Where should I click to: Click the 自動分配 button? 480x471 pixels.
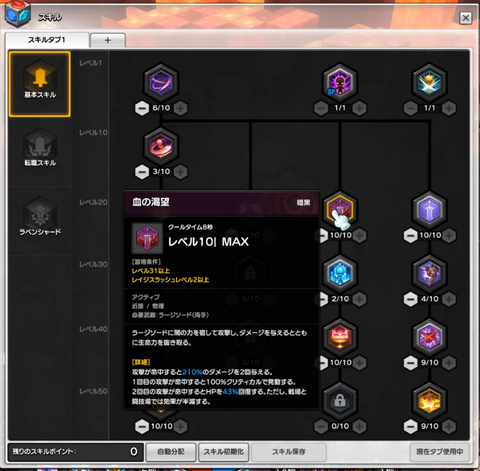click(171, 452)
